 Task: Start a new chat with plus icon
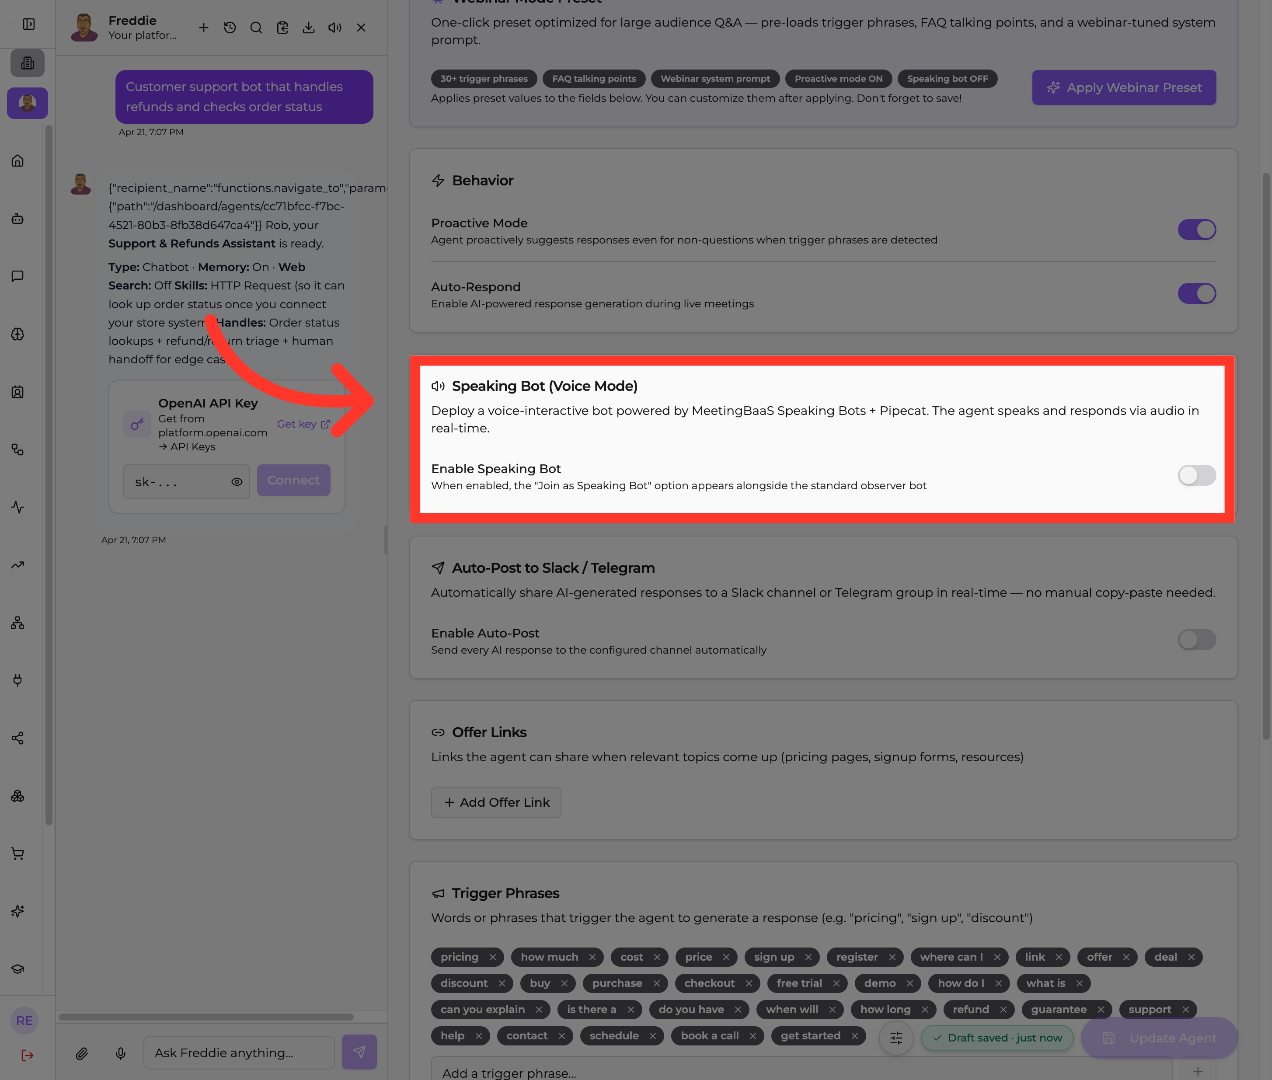point(203,28)
